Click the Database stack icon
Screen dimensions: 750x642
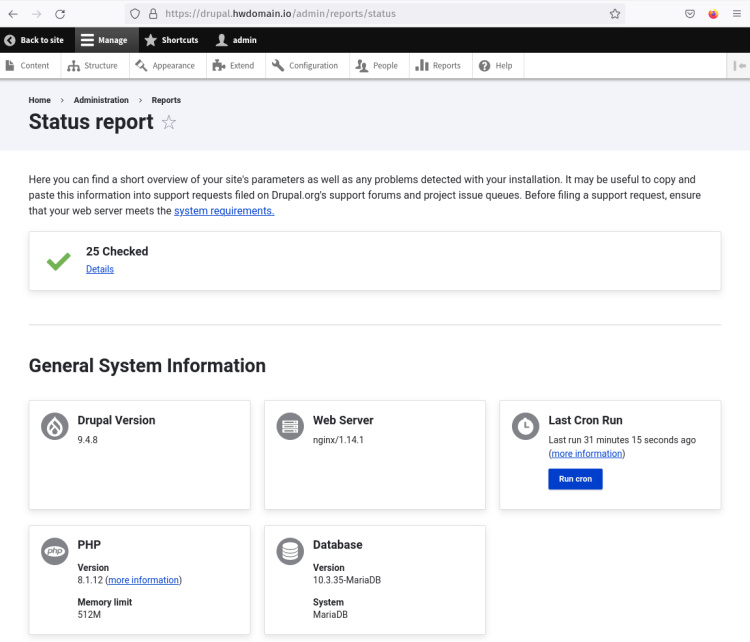tap(290, 551)
